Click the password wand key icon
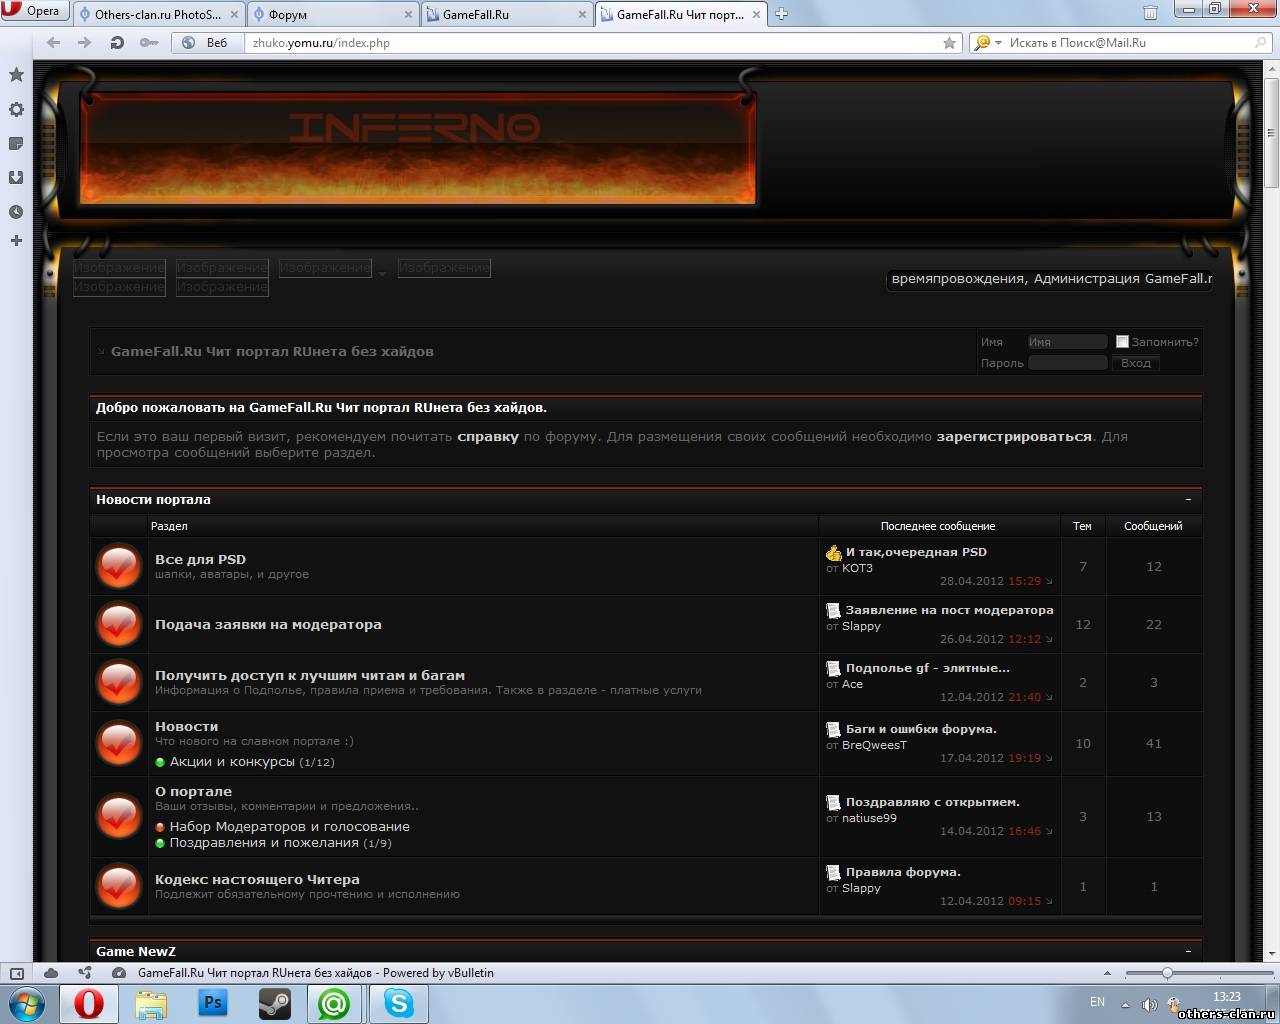This screenshot has height=1024, width=1280. (149, 43)
